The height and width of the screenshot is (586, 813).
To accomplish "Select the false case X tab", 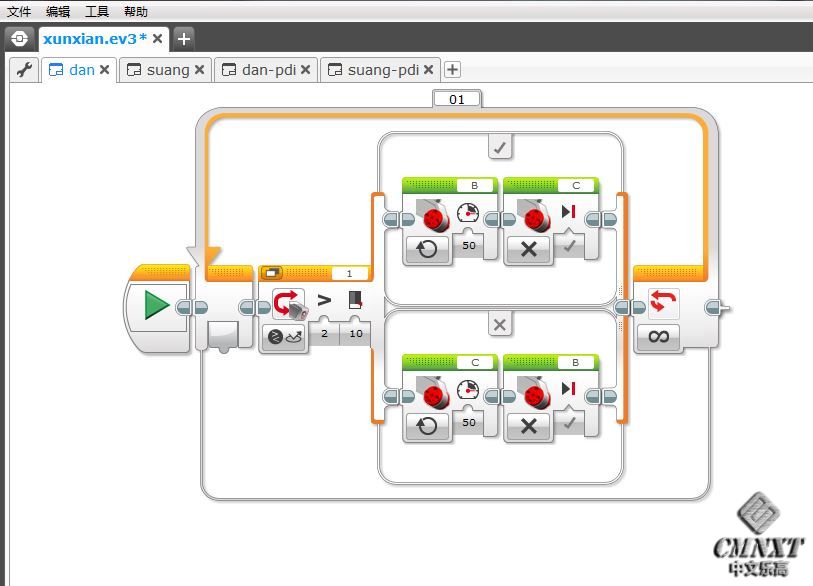I will (500, 325).
